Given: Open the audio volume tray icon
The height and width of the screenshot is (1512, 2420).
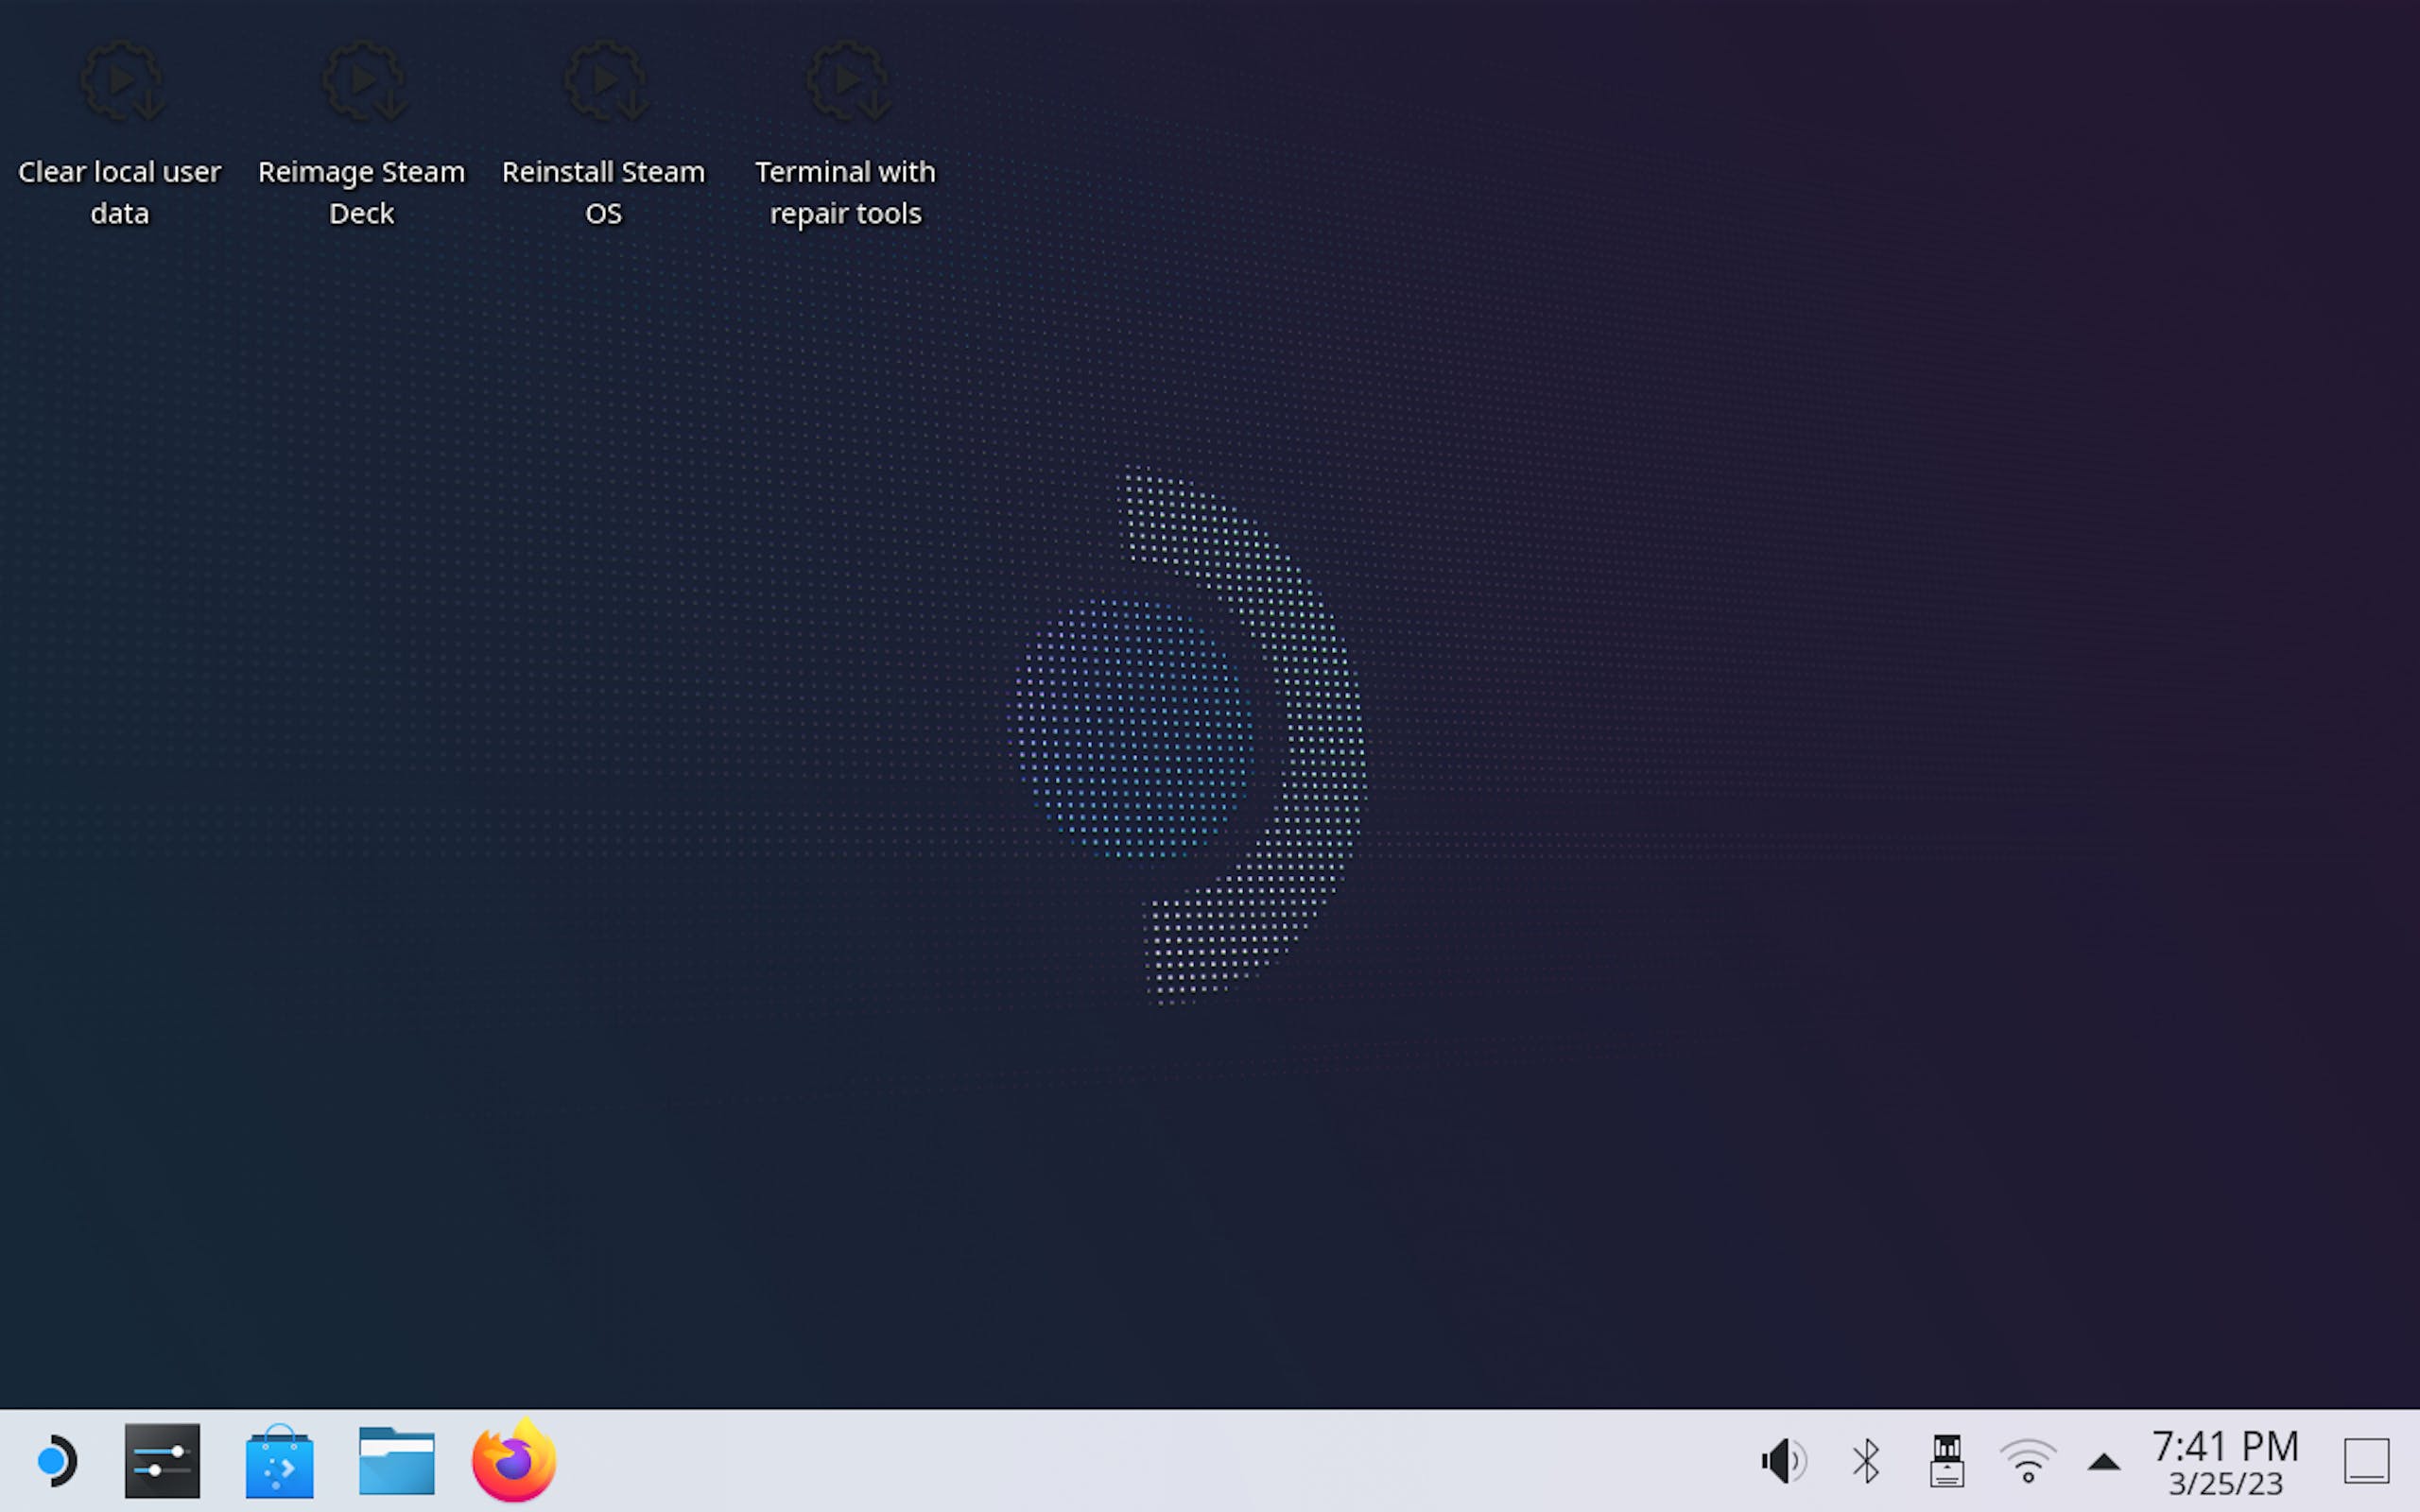Looking at the screenshot, I should click(x=1783, y=1462).
